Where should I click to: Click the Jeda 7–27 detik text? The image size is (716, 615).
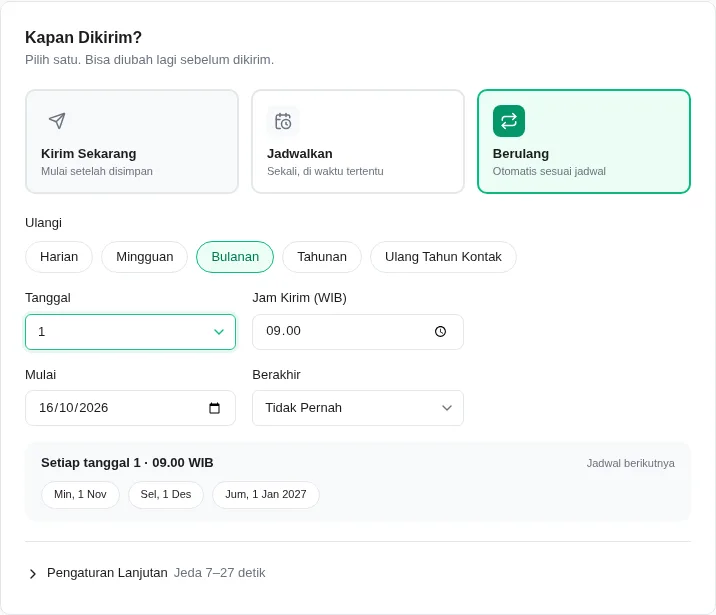[220, 573]
